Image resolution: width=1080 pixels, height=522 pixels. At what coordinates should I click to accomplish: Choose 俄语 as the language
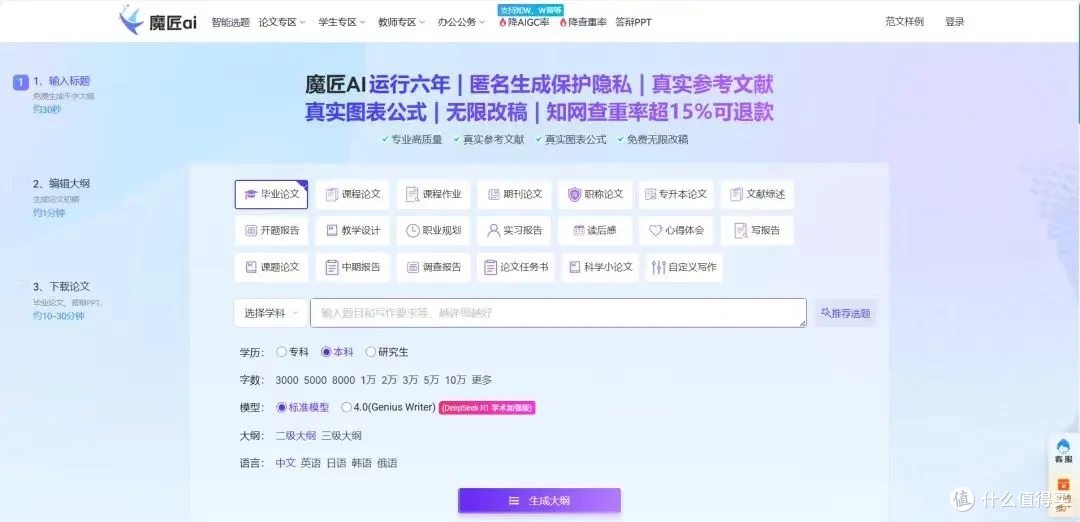pyautogui.click(x=387, y=463)
